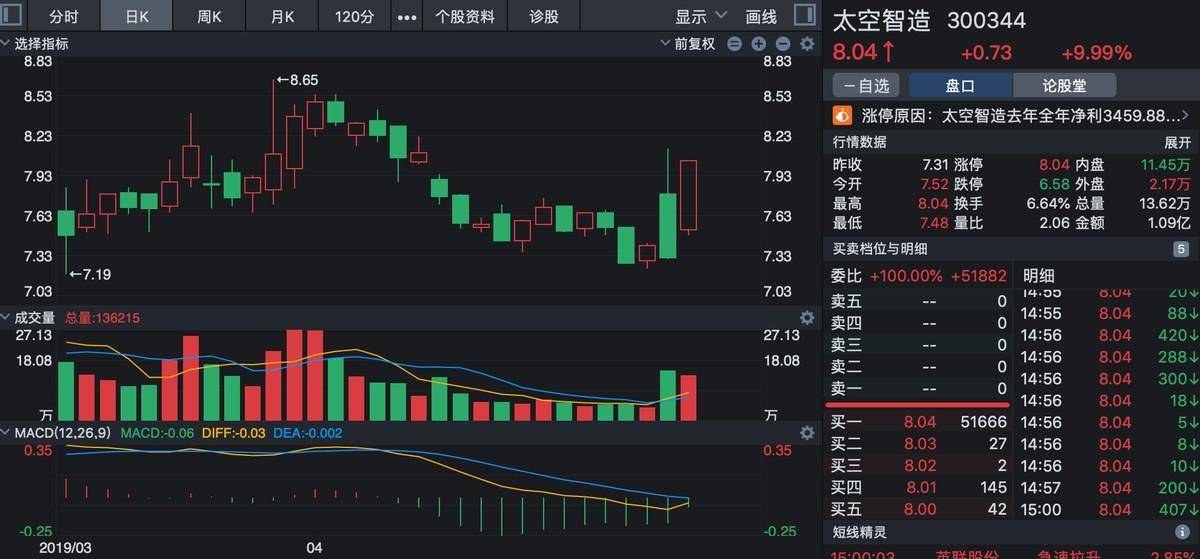Toggle the right sidebar panel icon
The image size is (1200, 559).
pos(805,16)
